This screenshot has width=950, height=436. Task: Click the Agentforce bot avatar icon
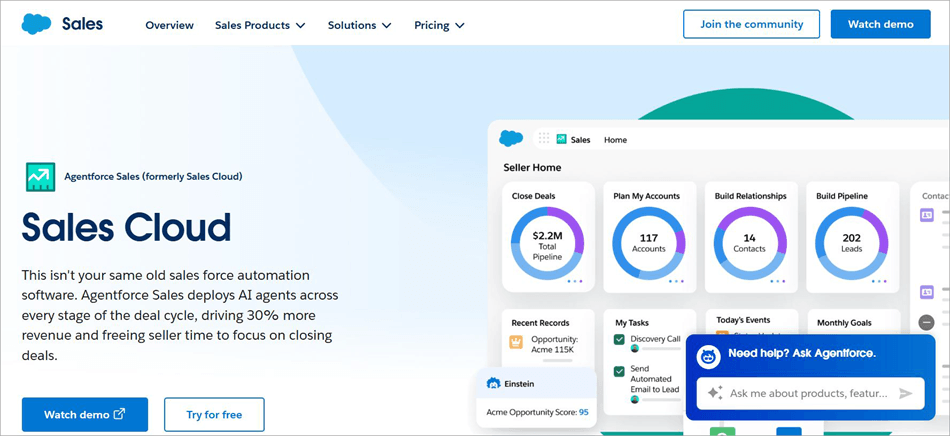tap(708, 356)
